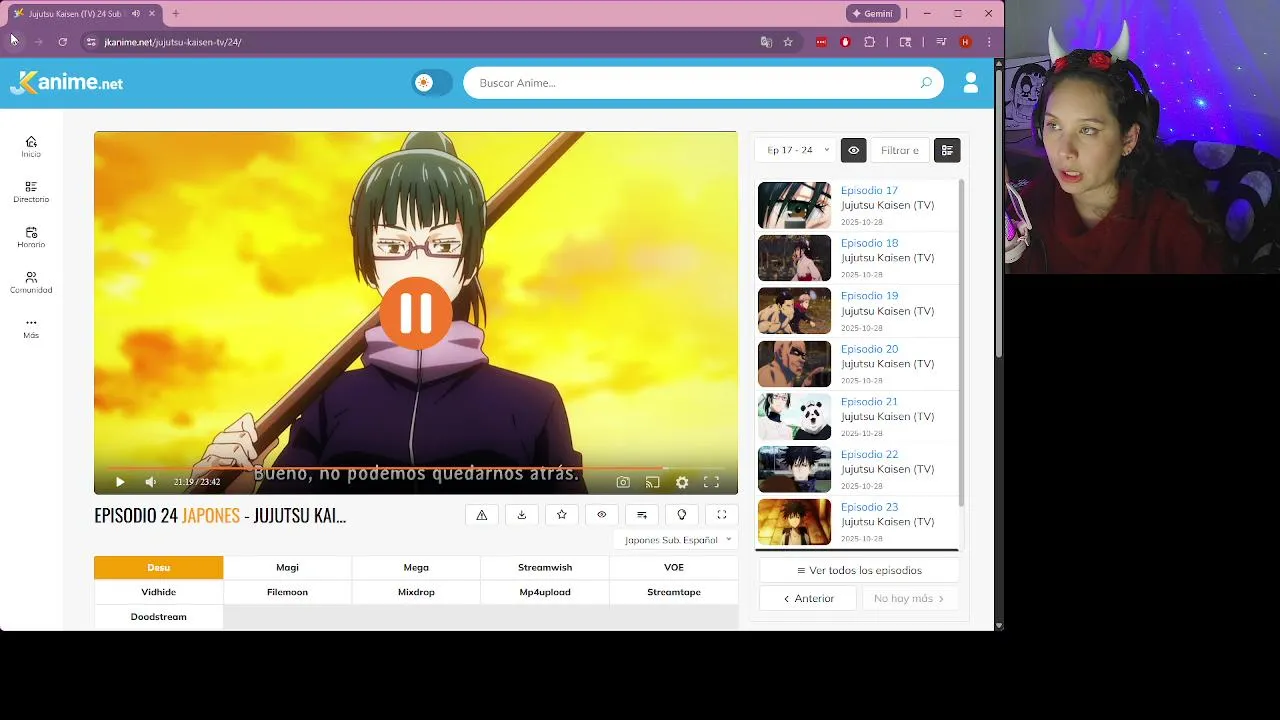
Task: Expand the player with the theater mode icon below video
Action: 722,515
